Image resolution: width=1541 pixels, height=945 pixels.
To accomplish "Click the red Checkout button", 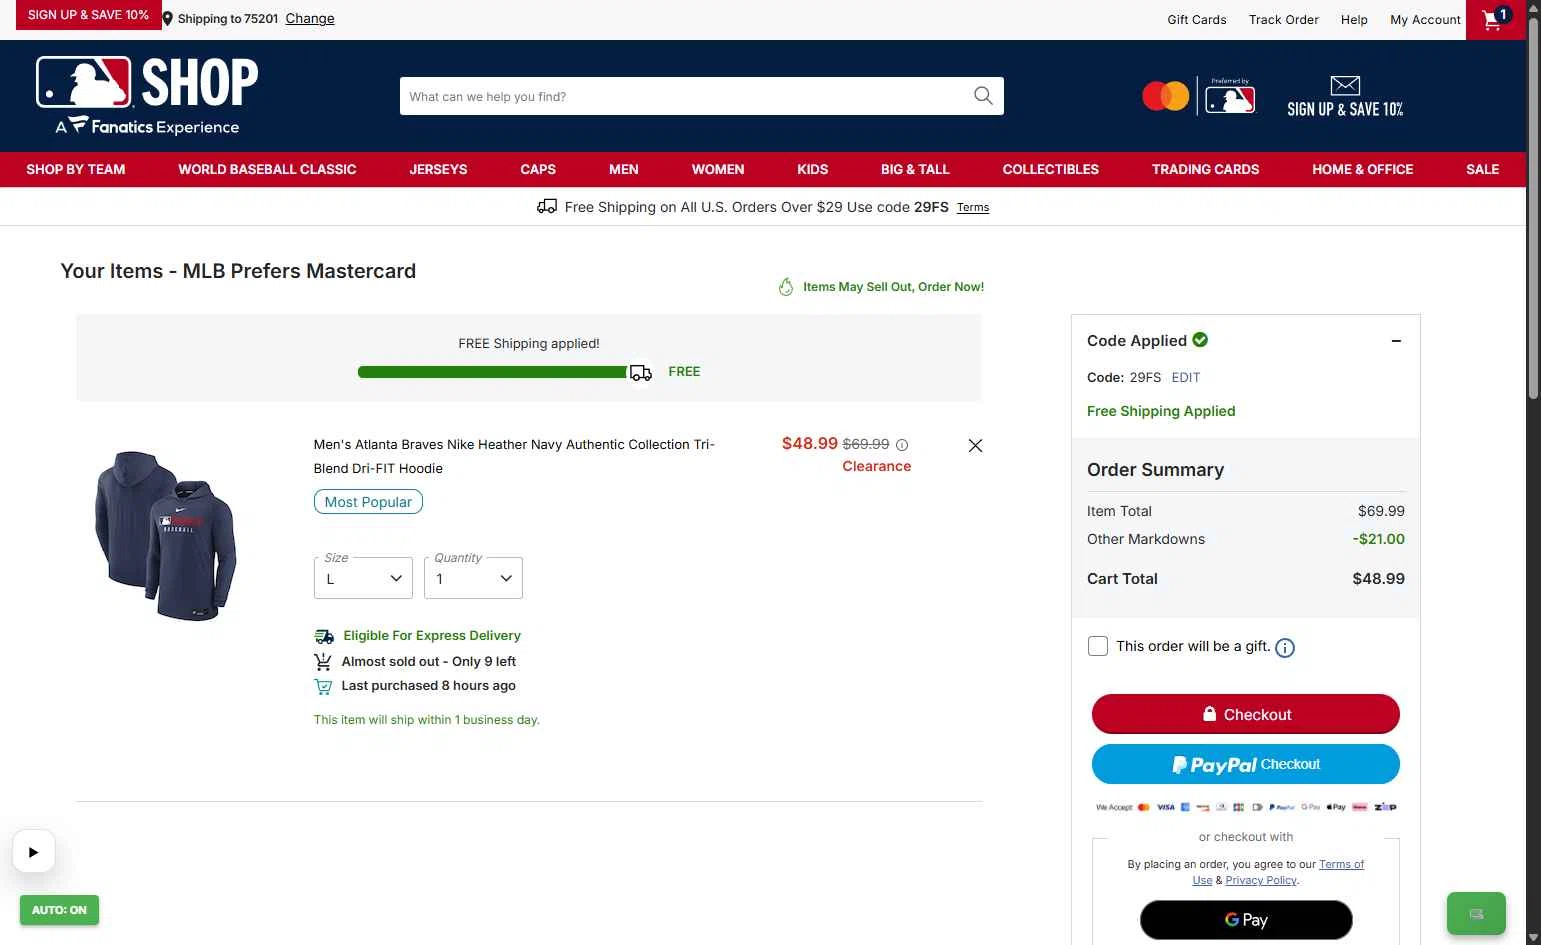I will click(x=1246, y=714).
